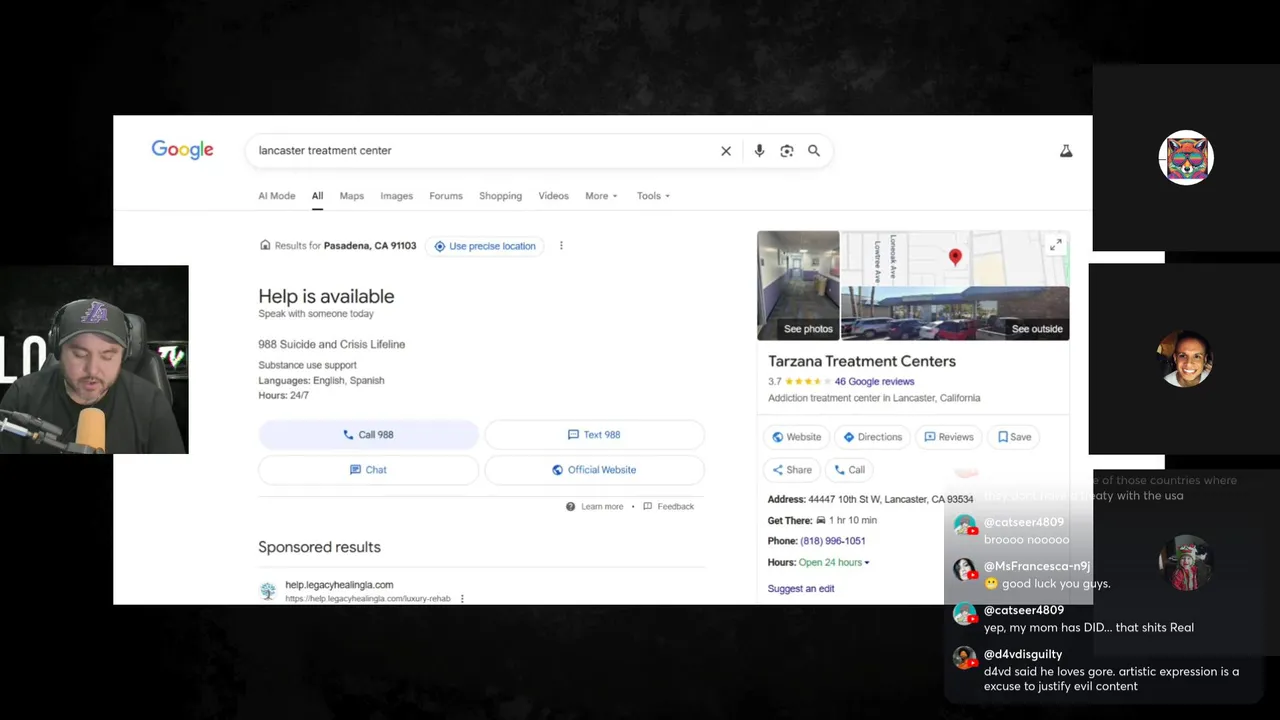
Task: Click the Pasadena, CA 91103 location text
Action: (370, 246)
